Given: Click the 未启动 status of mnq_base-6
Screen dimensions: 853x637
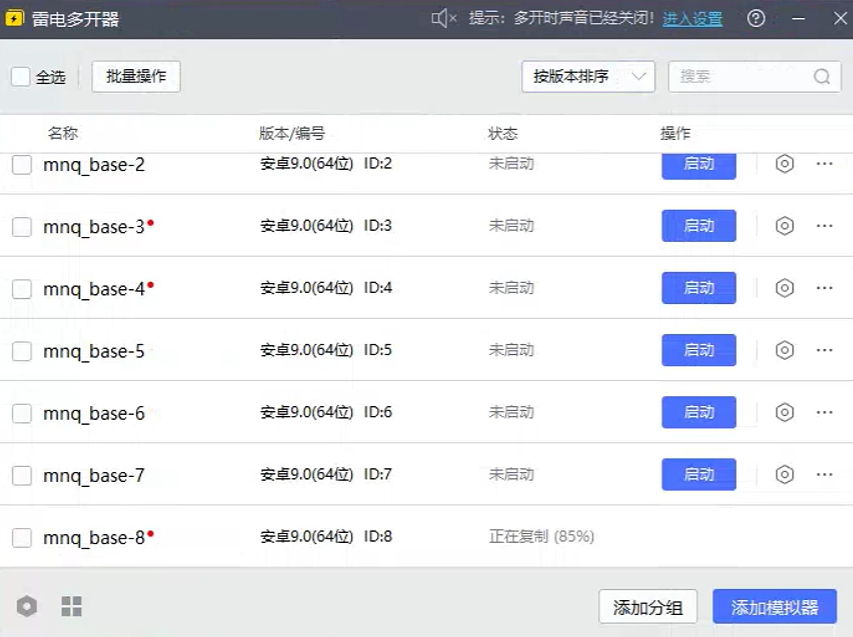Looking at the screenshot, I should (511, 412).
